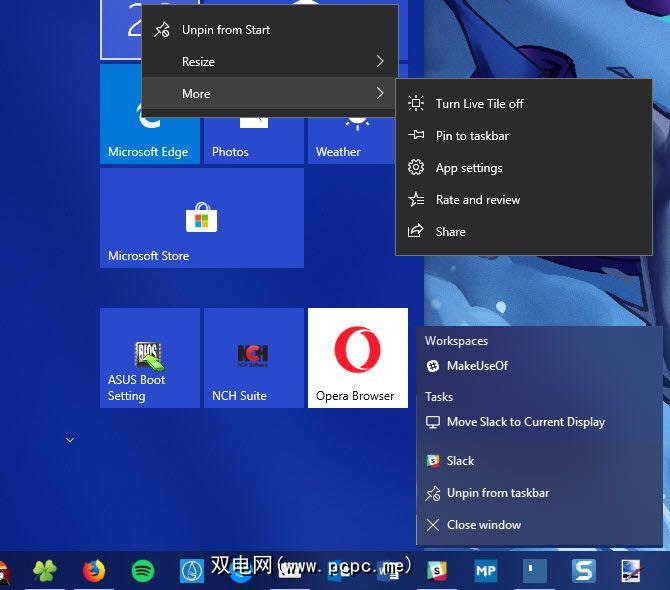
Task: Click Move Slack to Current Display
Action: pos(525,422)
